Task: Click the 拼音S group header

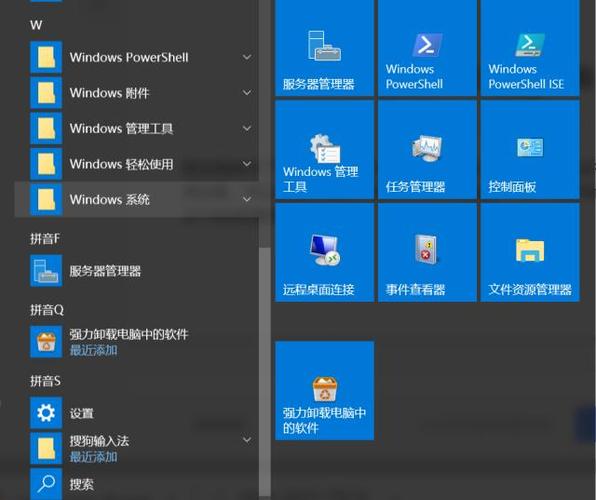Action: pos(45,381)
